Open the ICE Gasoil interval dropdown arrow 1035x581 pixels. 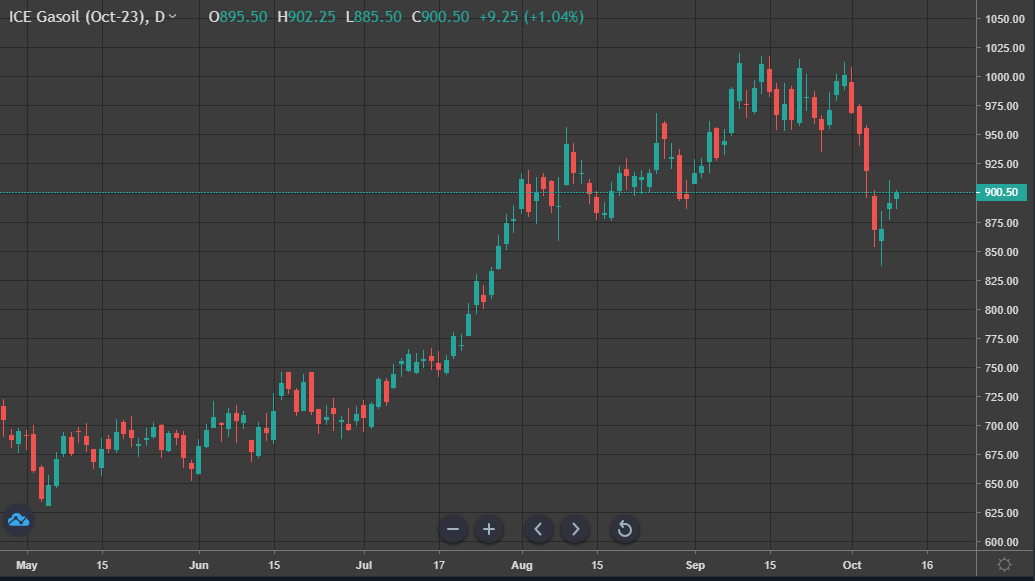point(173,17)
